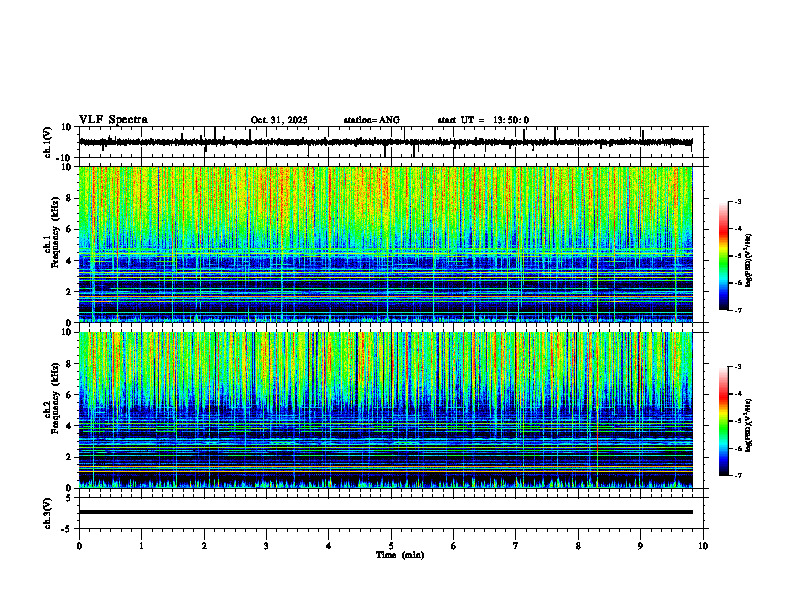
Task: Click the time axis tick label "9"
Action: (x=640, y=546)
